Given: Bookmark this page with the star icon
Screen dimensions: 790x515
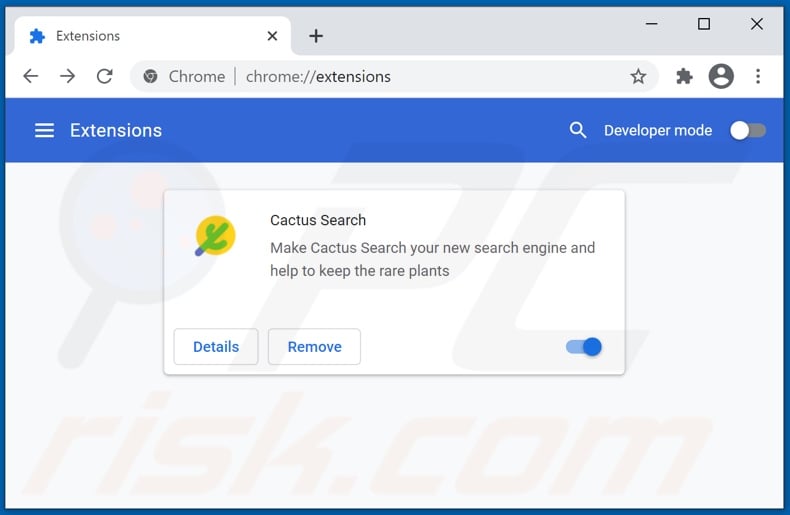Looking at the screenshot, I should (638, 77).
